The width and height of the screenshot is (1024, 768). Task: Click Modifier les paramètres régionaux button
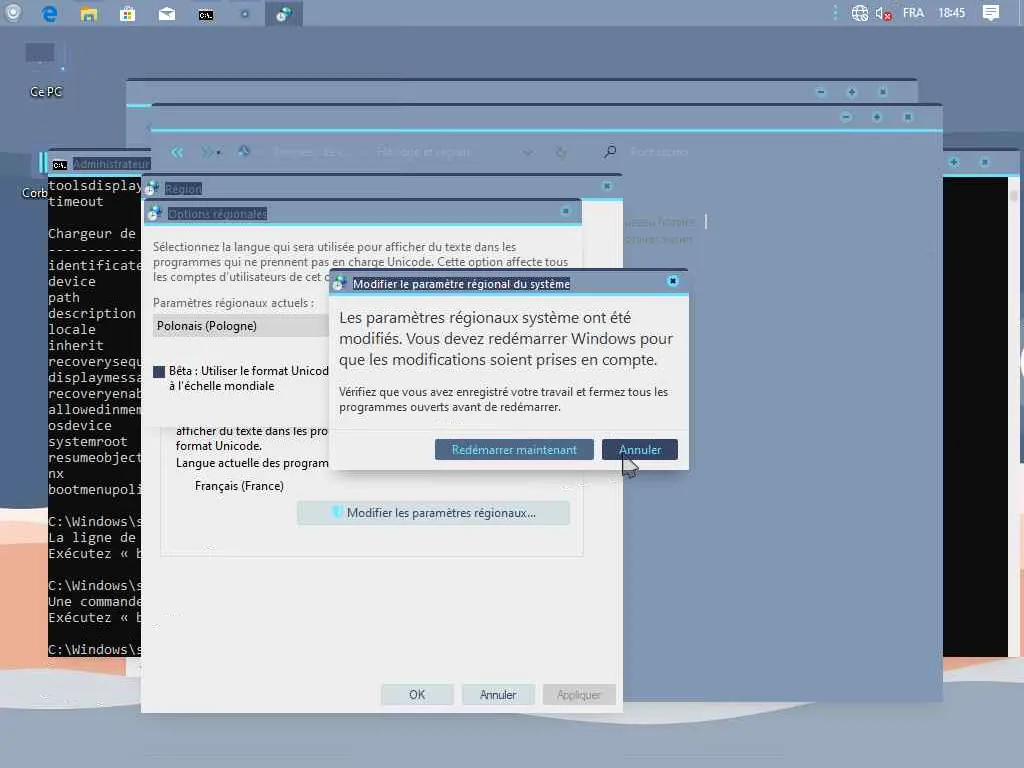tap(434, 513)
